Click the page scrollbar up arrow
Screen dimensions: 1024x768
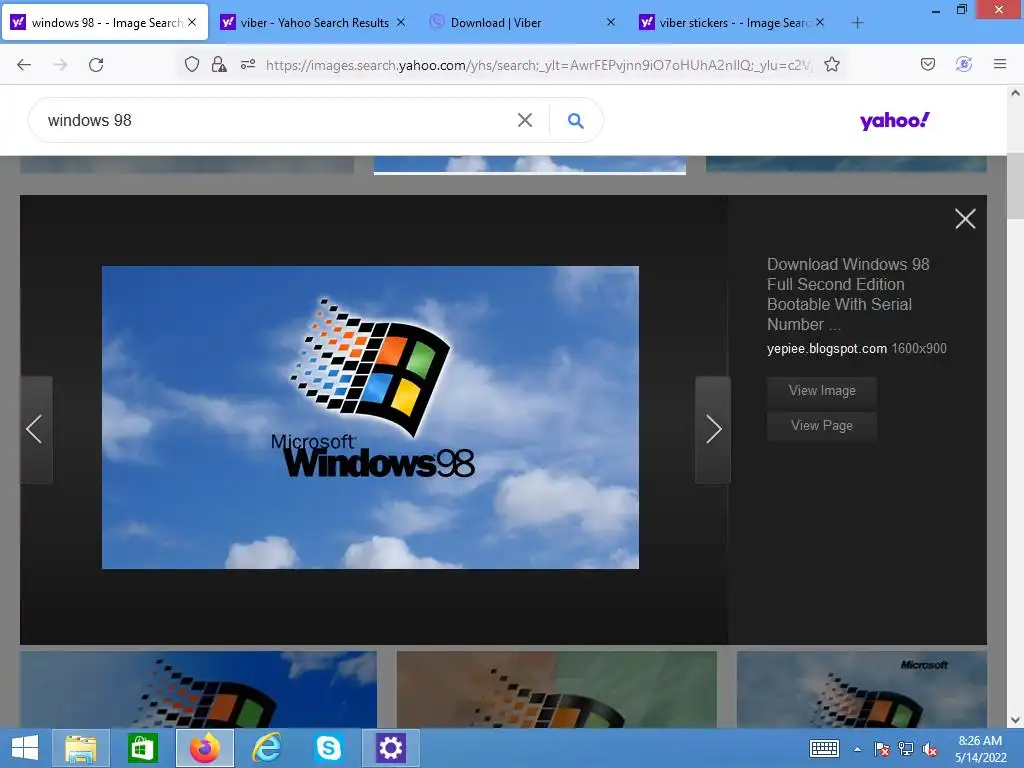click(x=1015, y=93)
